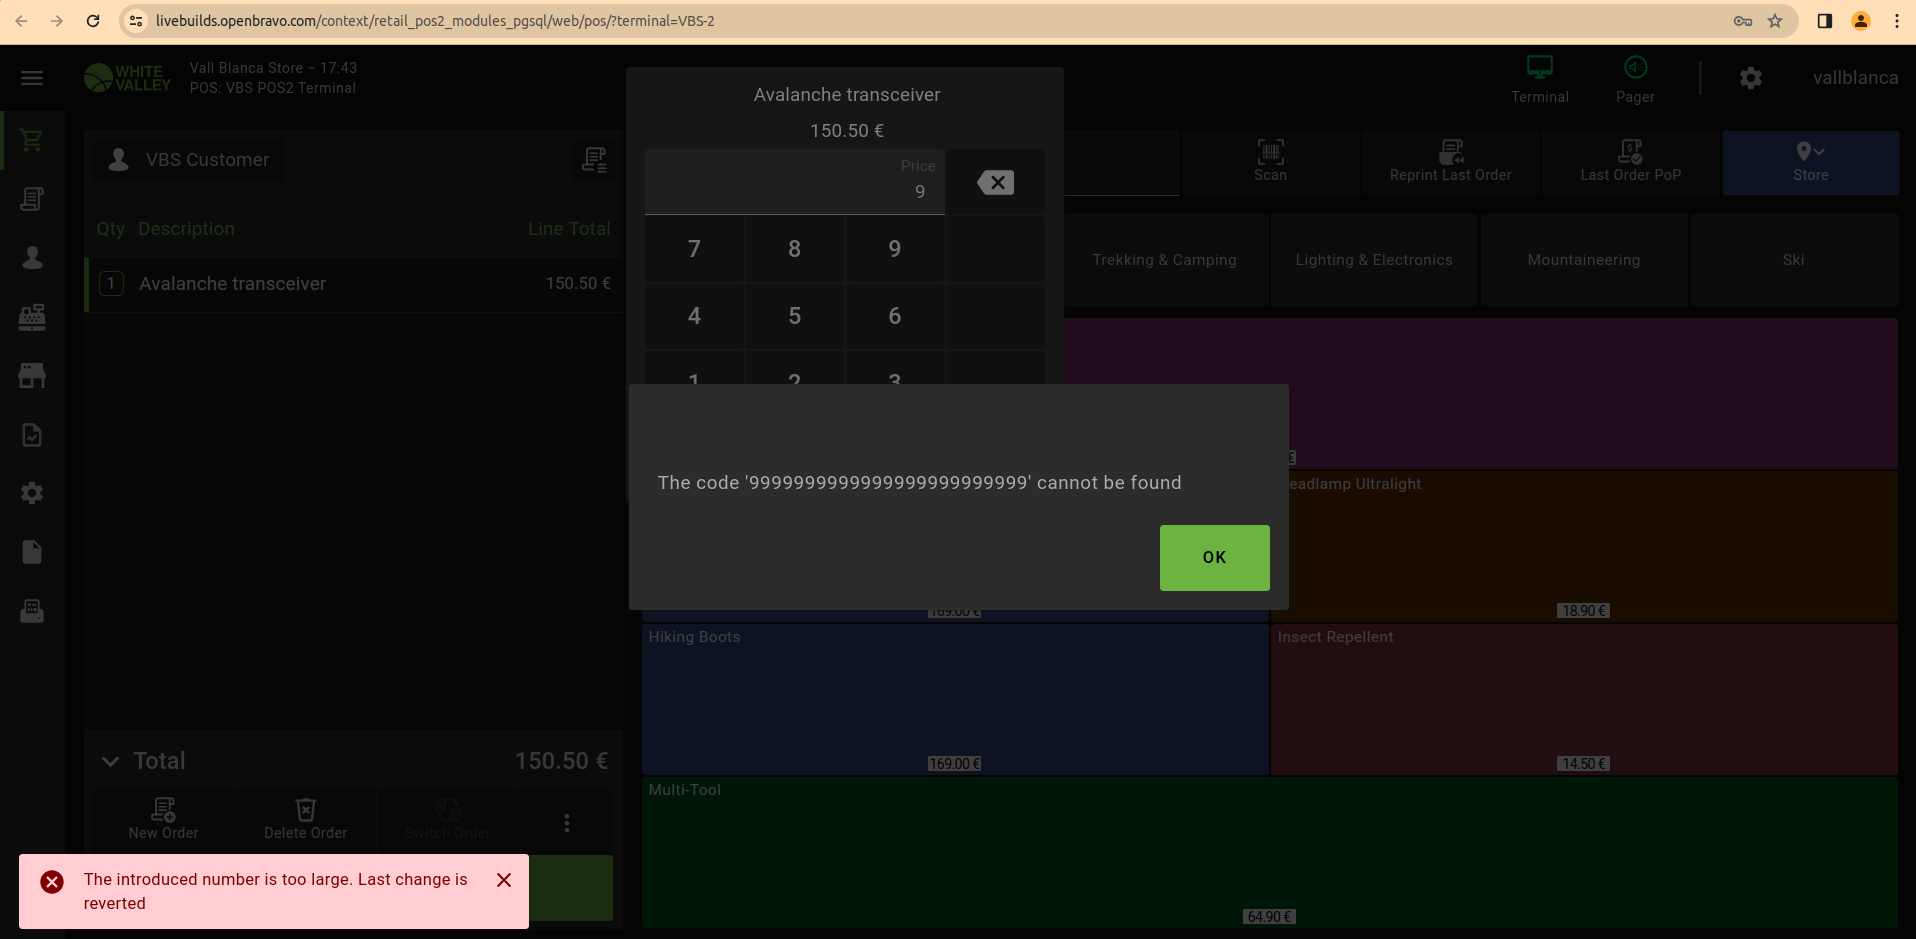
Task: Tap keypad digit 6
Action: coord(895,316)
